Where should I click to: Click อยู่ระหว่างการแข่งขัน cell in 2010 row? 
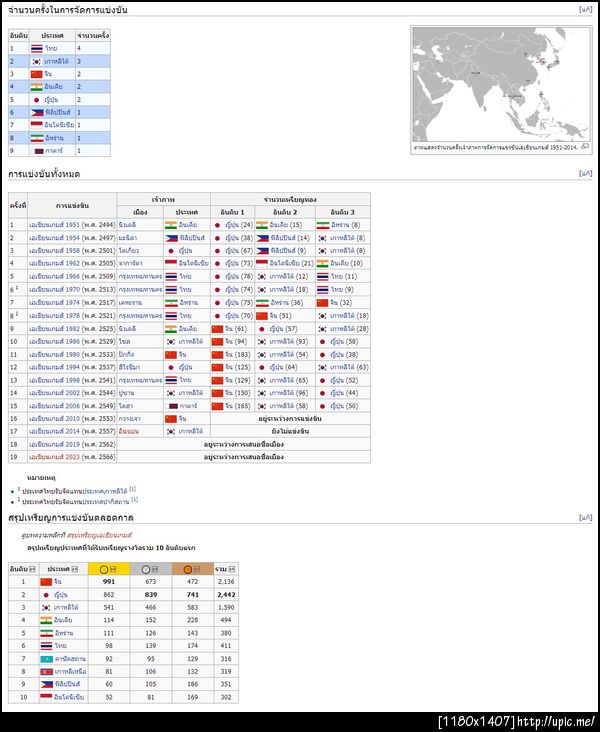tap(290, 419)
